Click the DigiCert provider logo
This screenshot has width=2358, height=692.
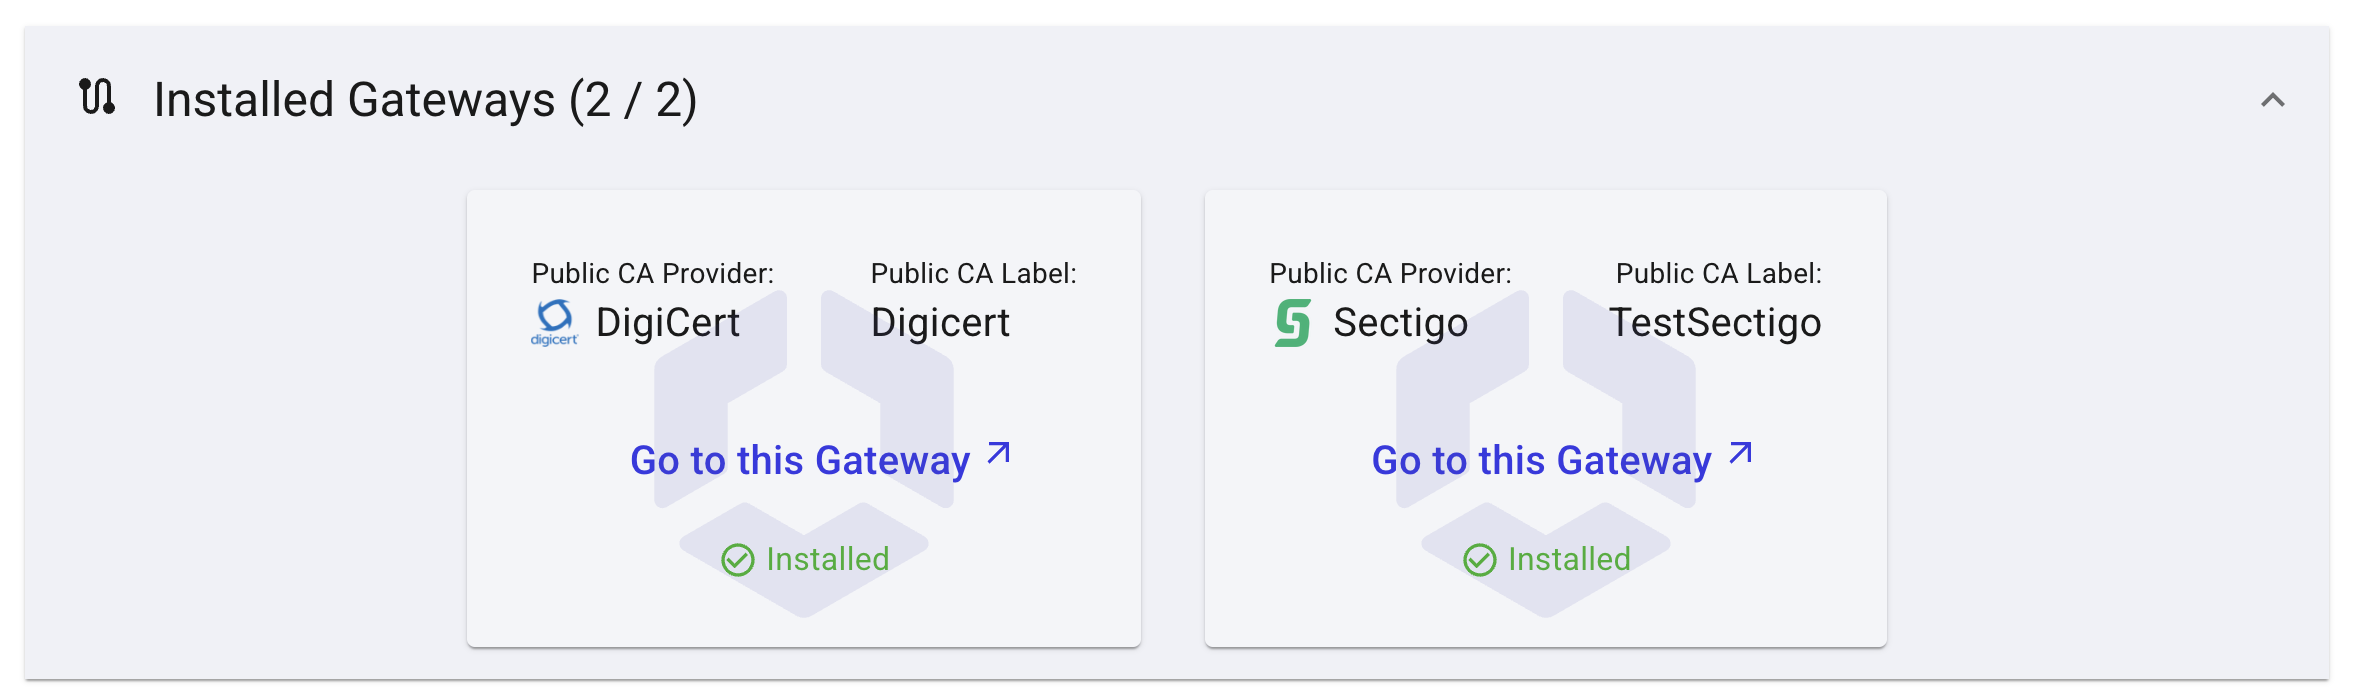[x=554, y=322]
